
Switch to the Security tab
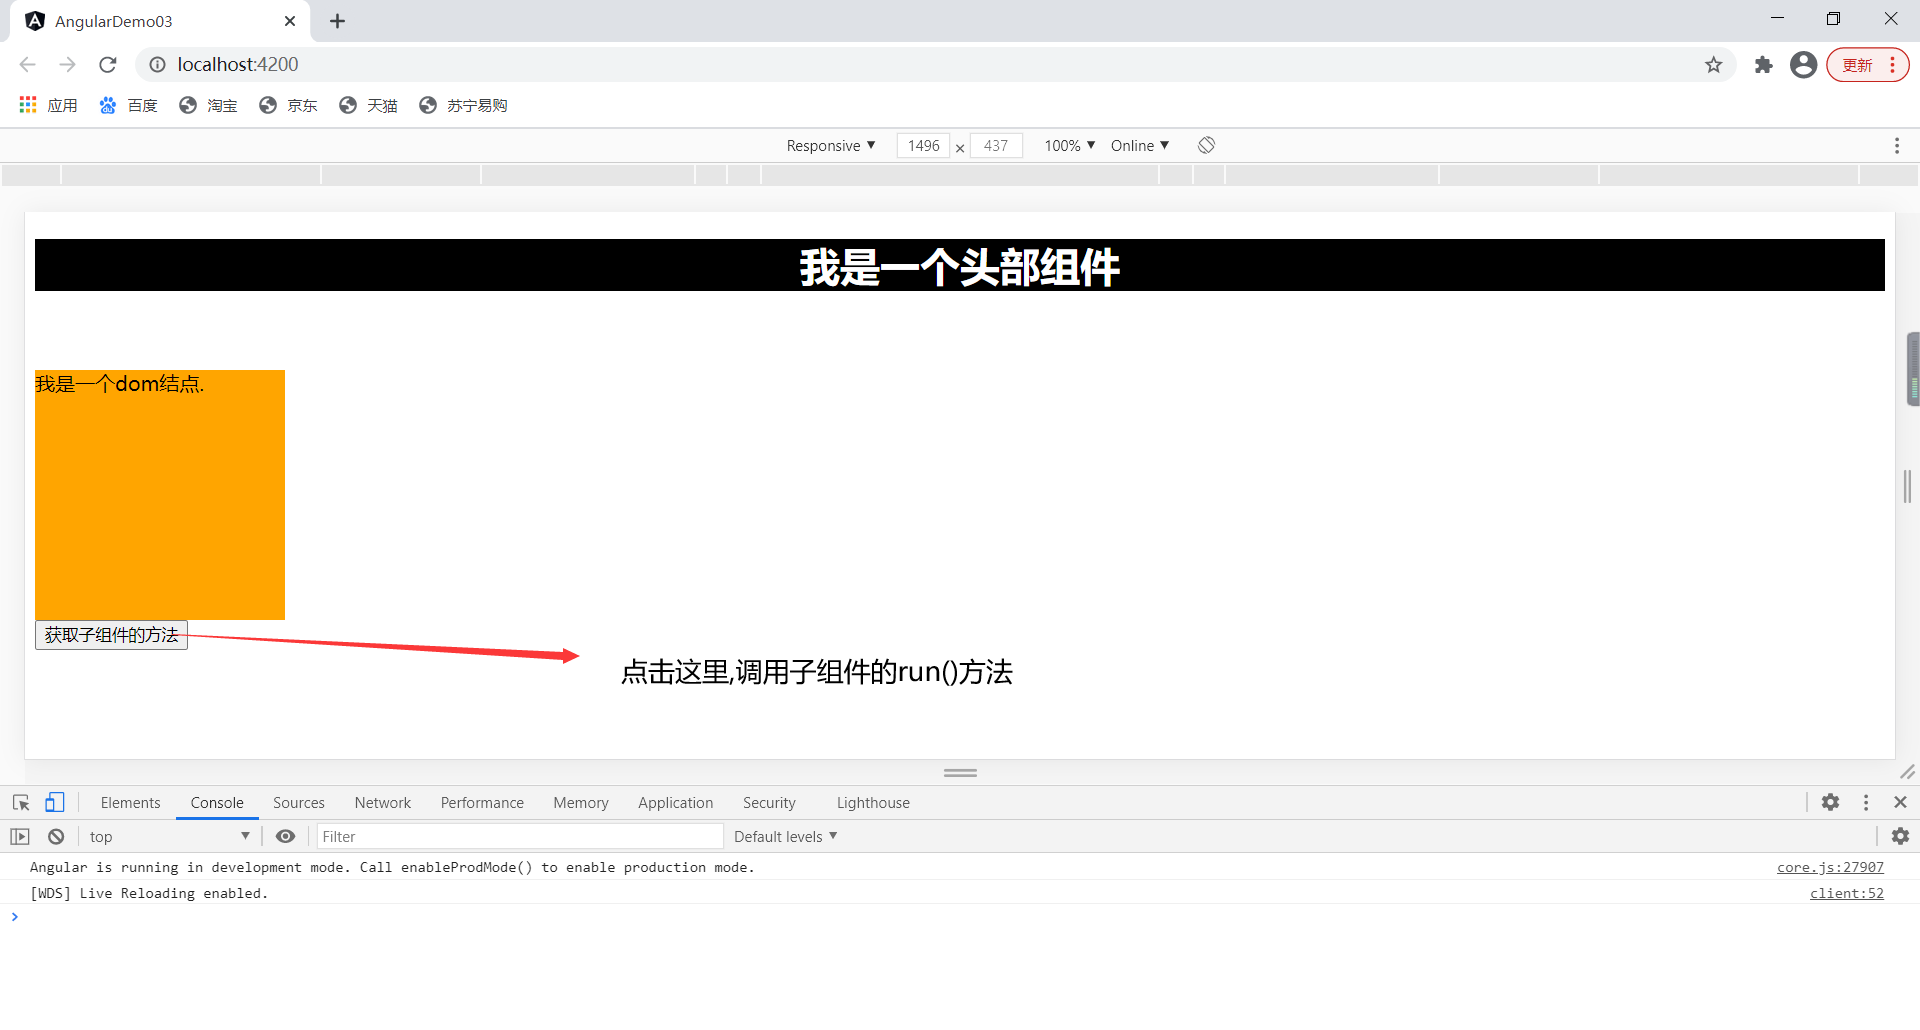pos(769,803)
